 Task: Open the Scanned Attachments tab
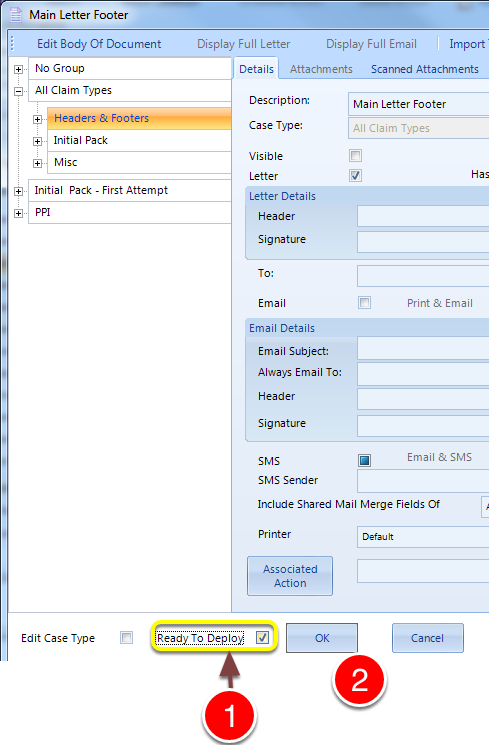(425, 69)
